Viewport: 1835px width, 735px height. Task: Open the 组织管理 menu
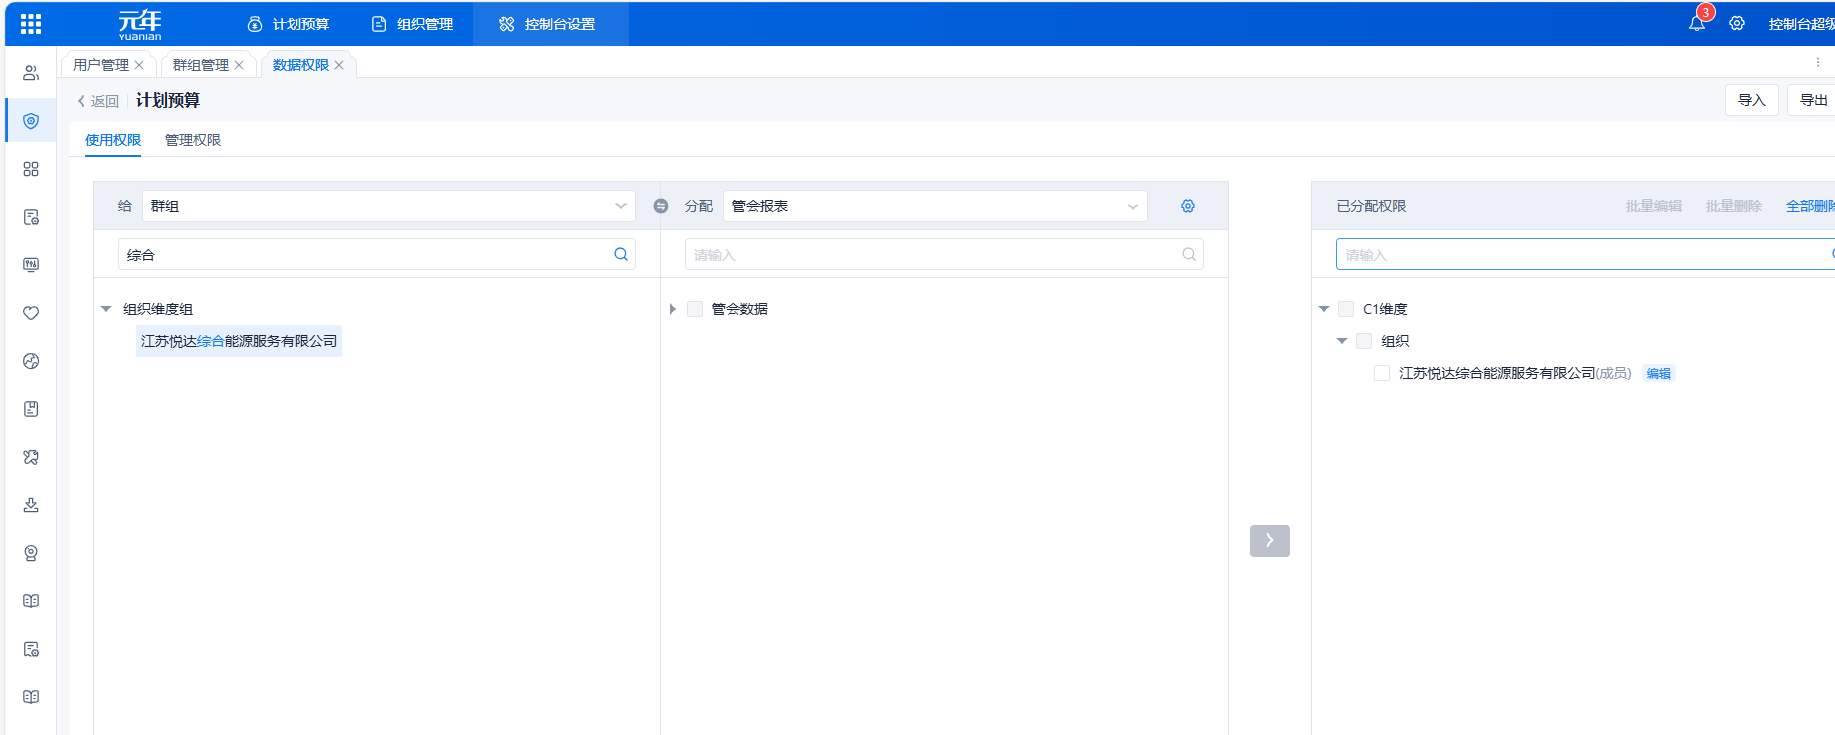pyautogui.click(x=412, y=24)
